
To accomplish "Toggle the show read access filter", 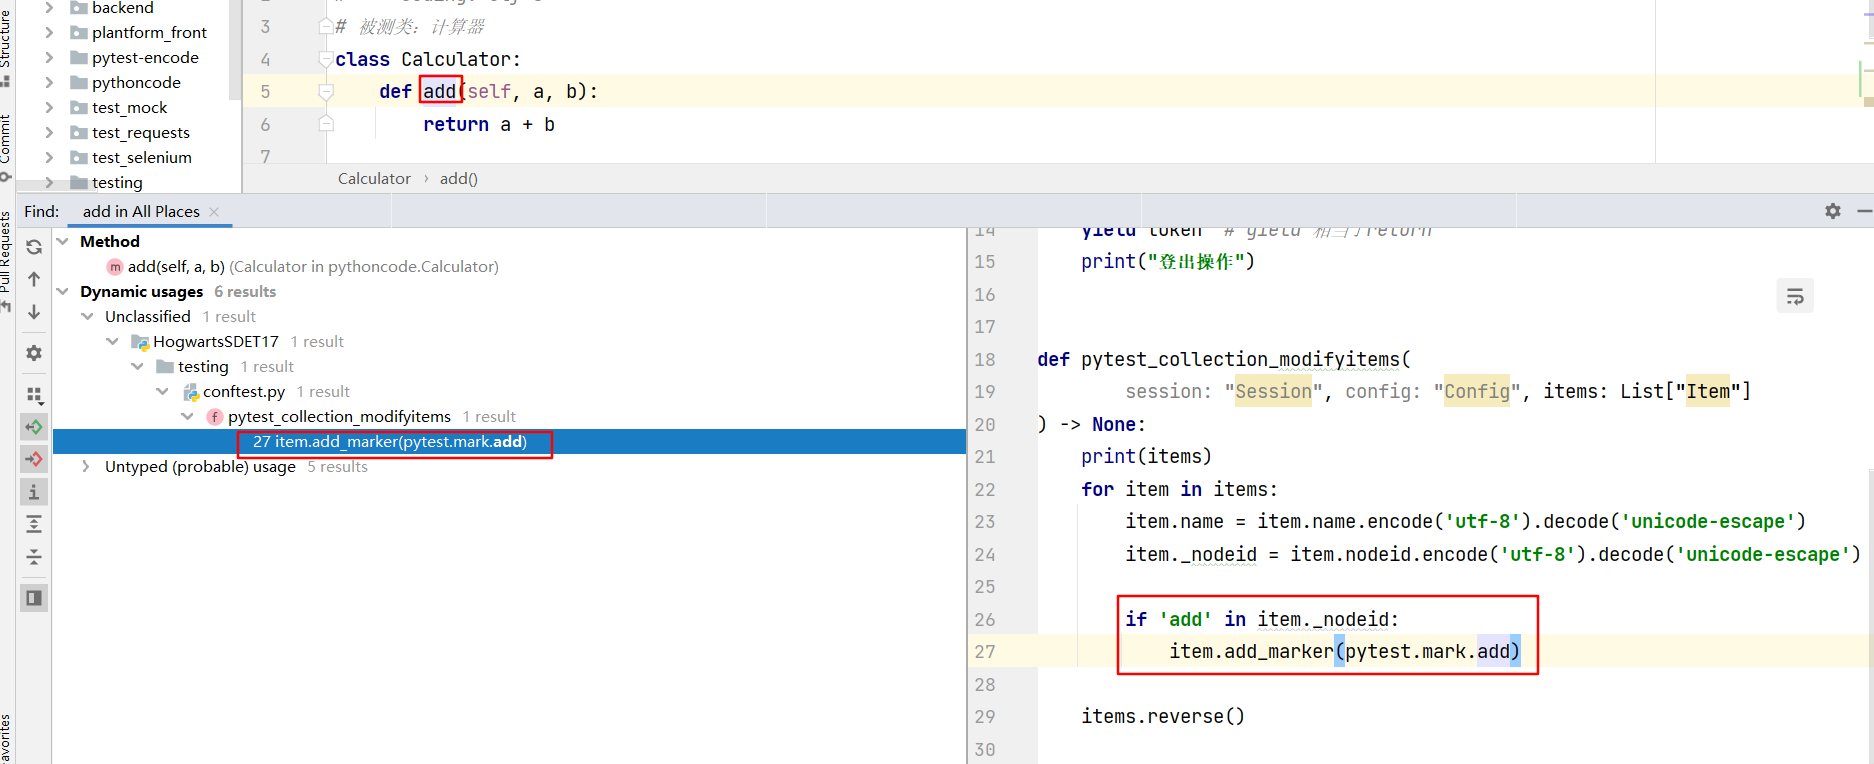I will pyautogui.click(x=34, y=427).
